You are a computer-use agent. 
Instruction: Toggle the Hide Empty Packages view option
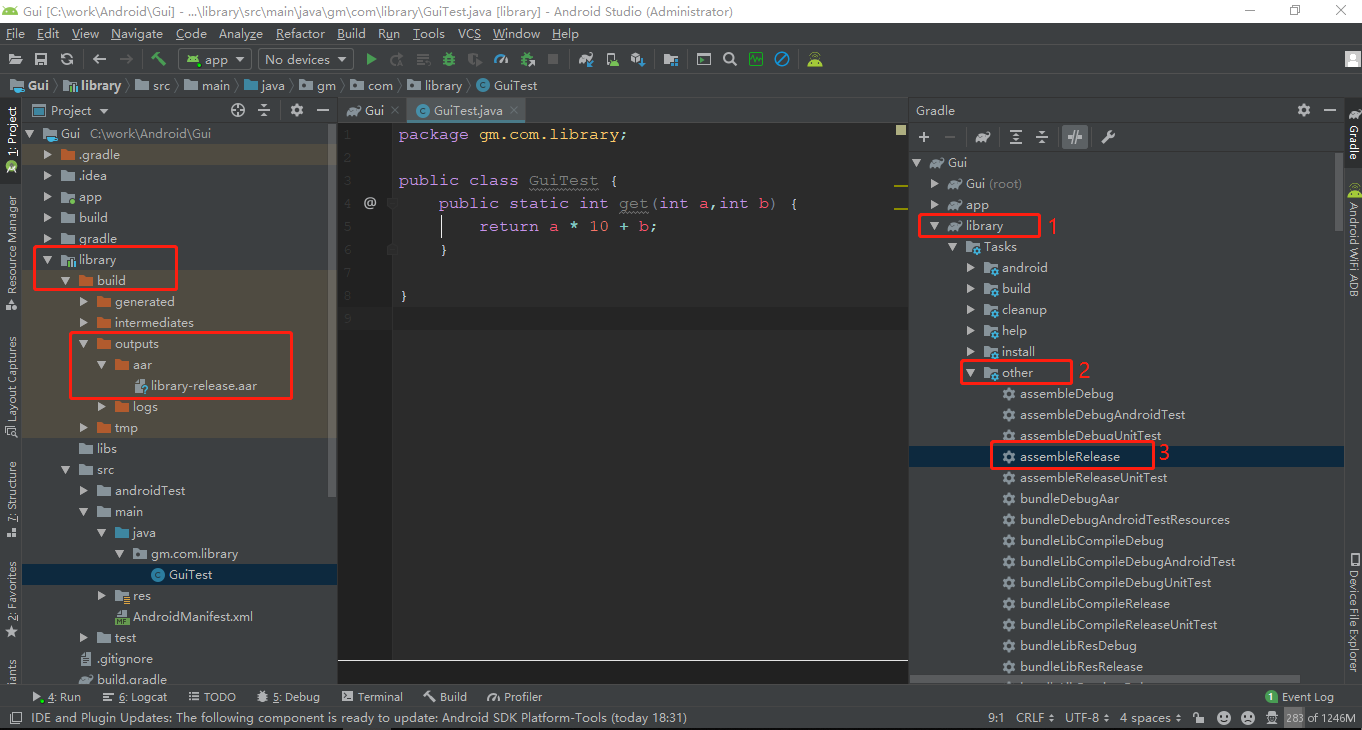[296, 110]
